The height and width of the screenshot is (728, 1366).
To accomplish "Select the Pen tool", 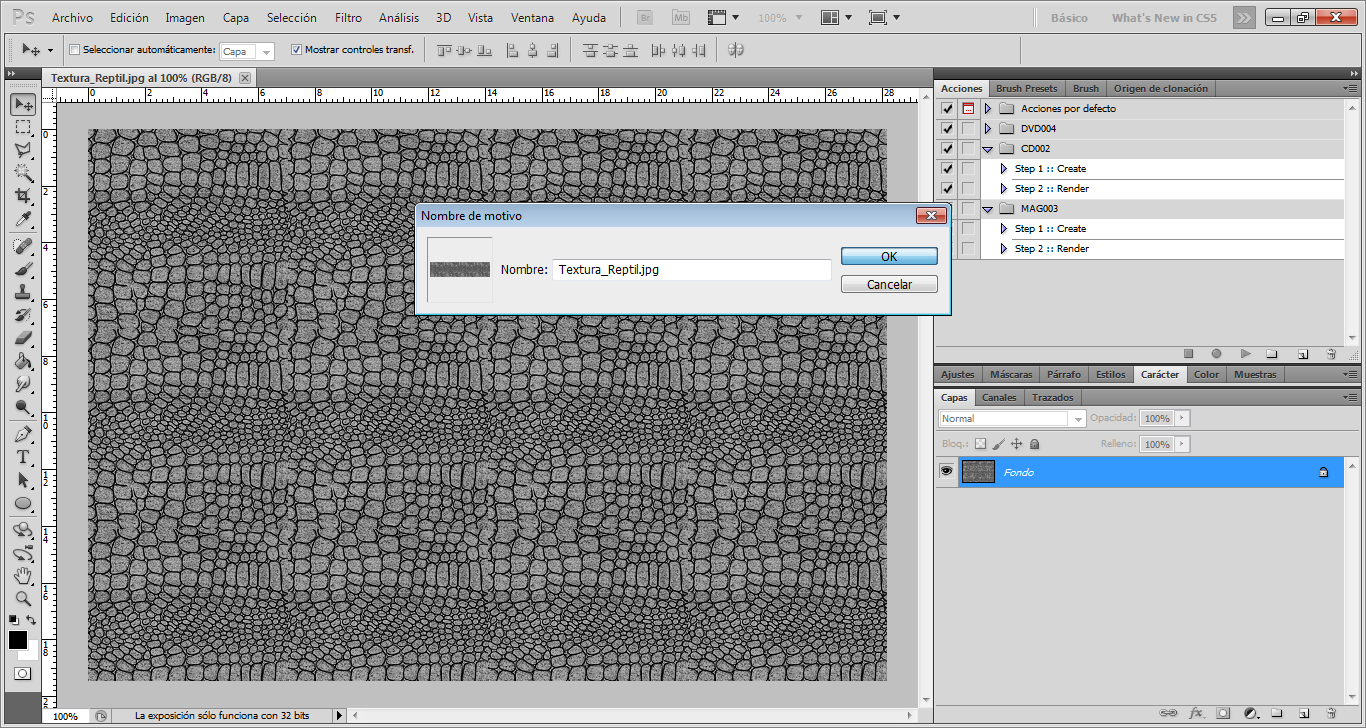I will coord(23,434).
